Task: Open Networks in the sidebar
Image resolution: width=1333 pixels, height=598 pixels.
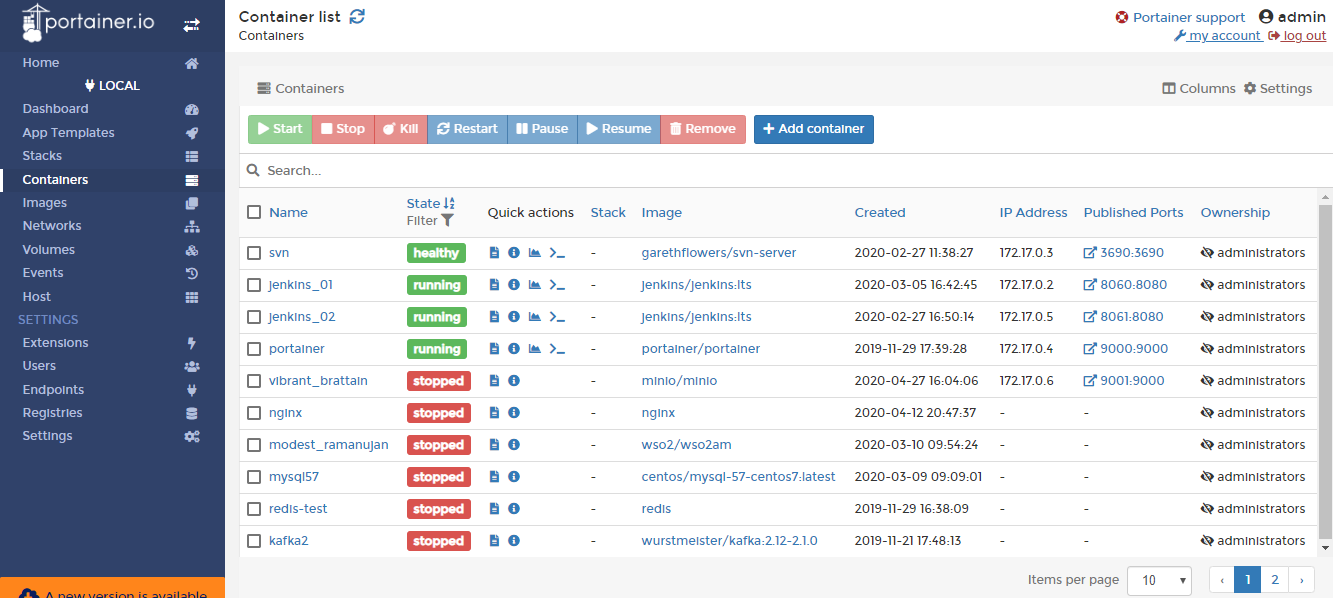Action: (52, 226)
